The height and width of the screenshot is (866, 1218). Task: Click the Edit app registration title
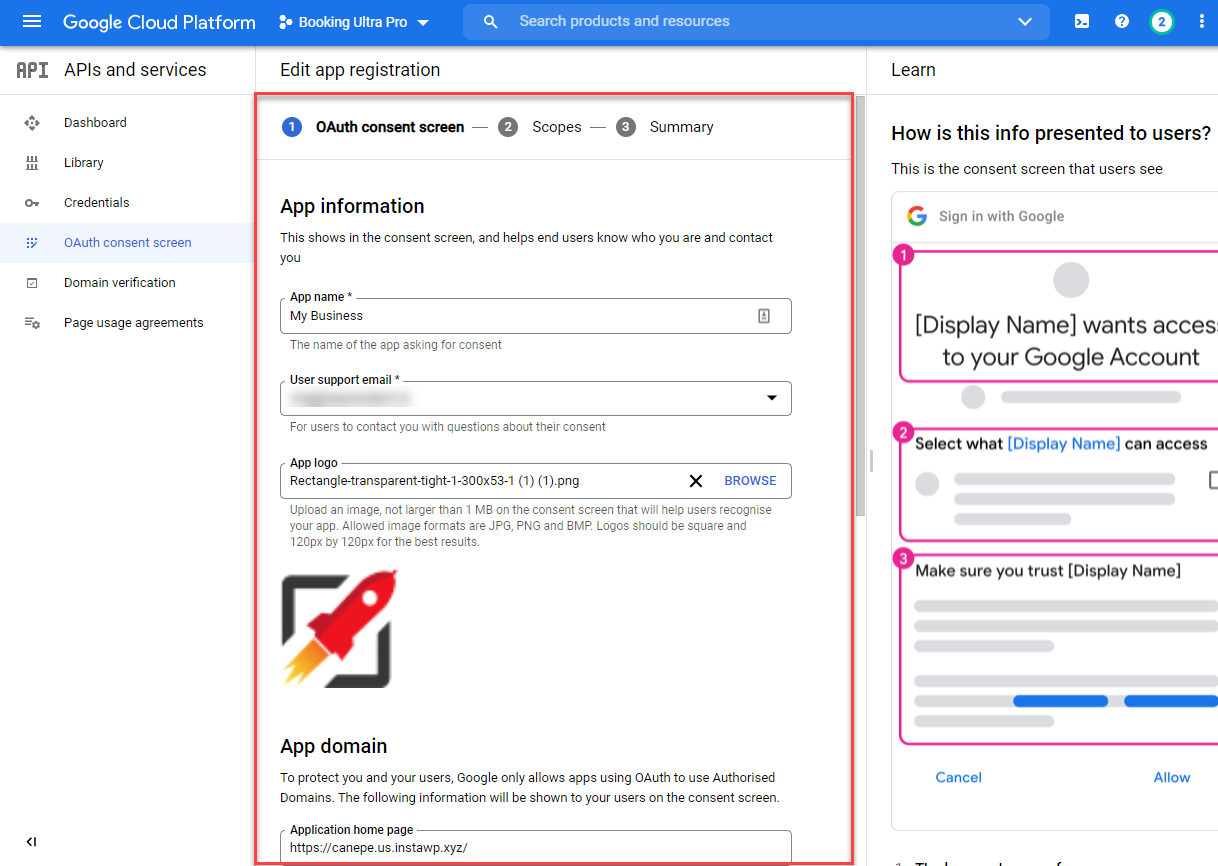click(360, 70)
